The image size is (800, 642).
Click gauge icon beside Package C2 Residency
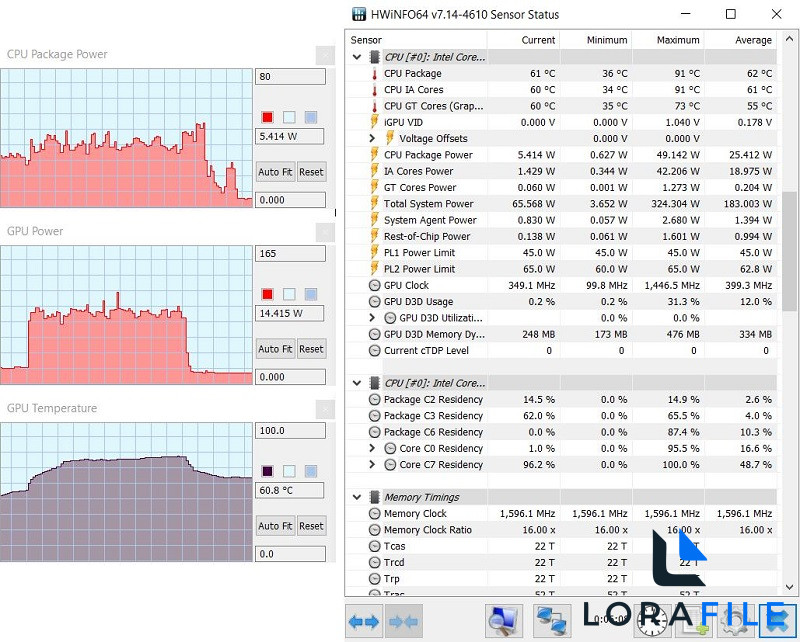click(x=374, y=400)
